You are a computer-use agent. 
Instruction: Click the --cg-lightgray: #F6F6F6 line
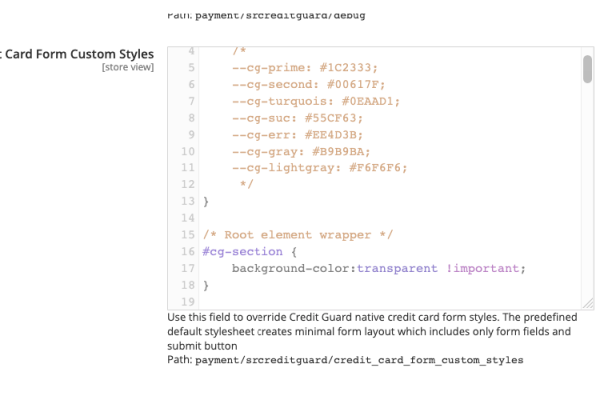(319, 168)
